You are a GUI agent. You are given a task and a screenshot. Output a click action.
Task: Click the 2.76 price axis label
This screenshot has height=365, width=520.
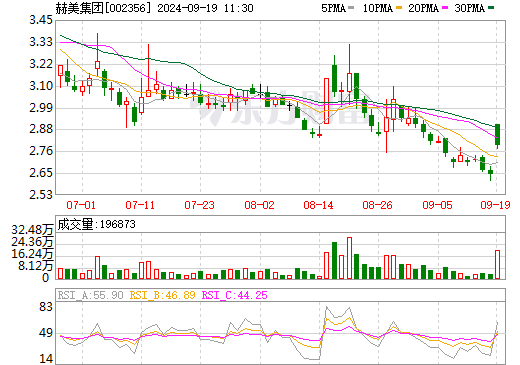(x=41, y=151)
